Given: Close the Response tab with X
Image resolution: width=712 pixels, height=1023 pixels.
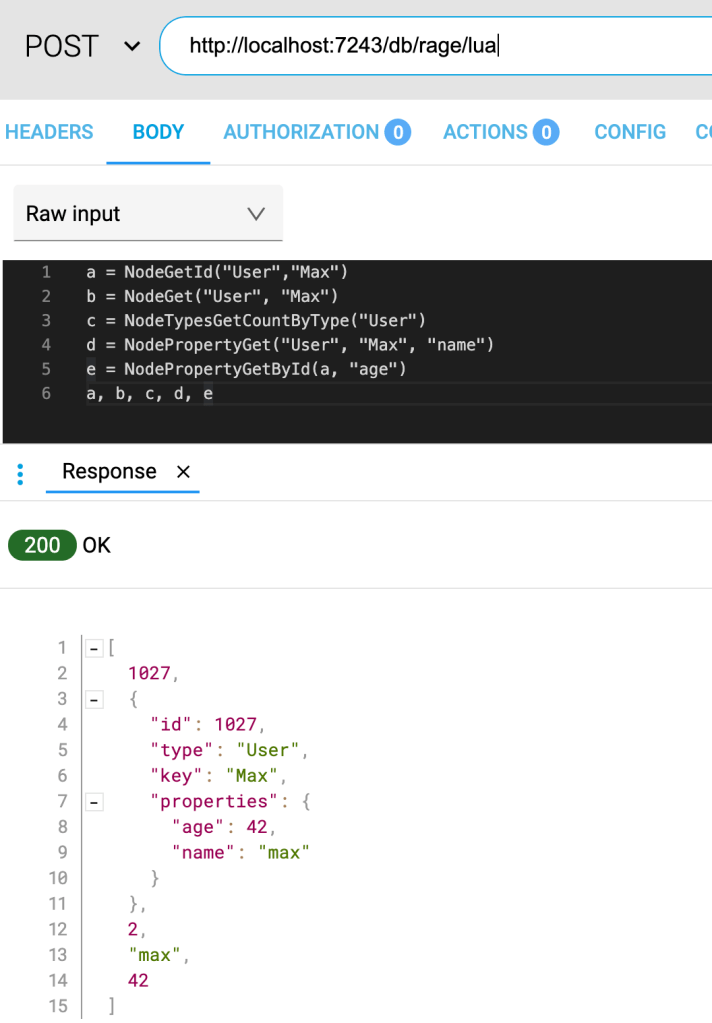Looking at the screenshot, I should click(183, 472).
